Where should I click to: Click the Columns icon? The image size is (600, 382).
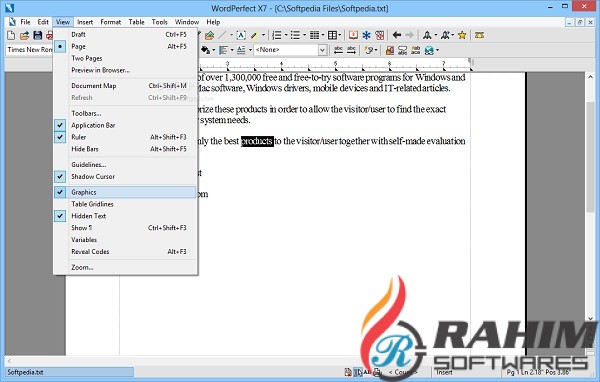[x=314, y=36]
